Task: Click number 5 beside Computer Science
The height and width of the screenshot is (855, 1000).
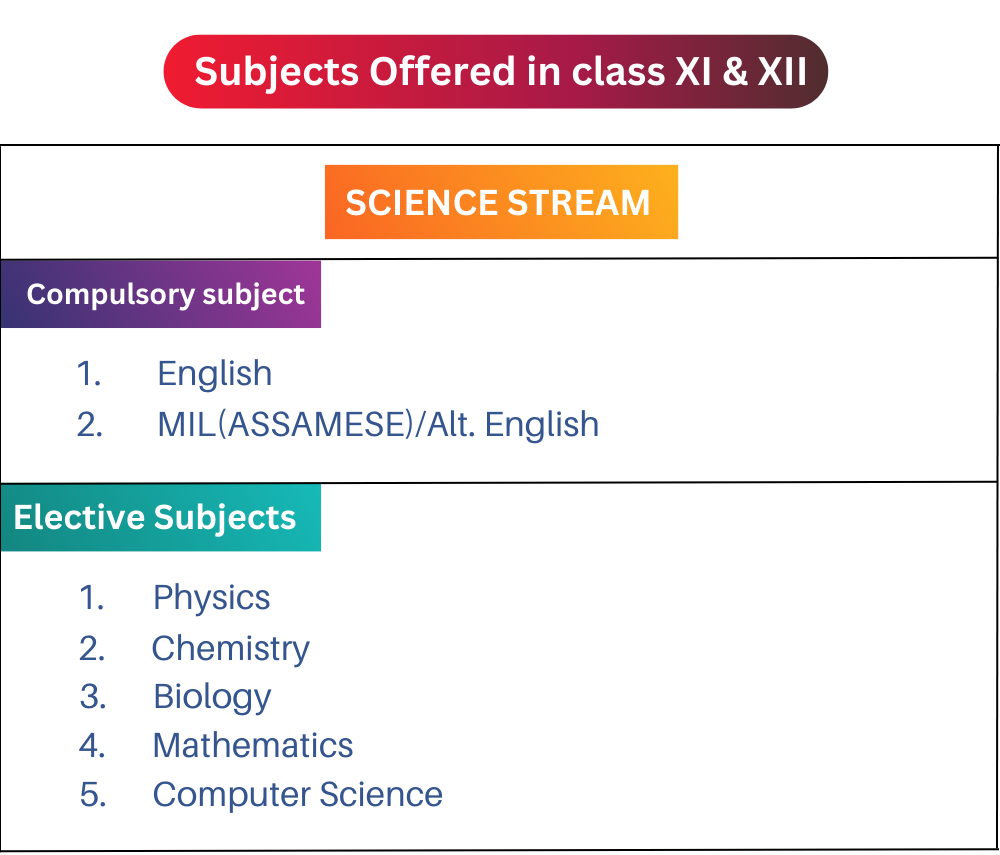Action: point(93,795)
